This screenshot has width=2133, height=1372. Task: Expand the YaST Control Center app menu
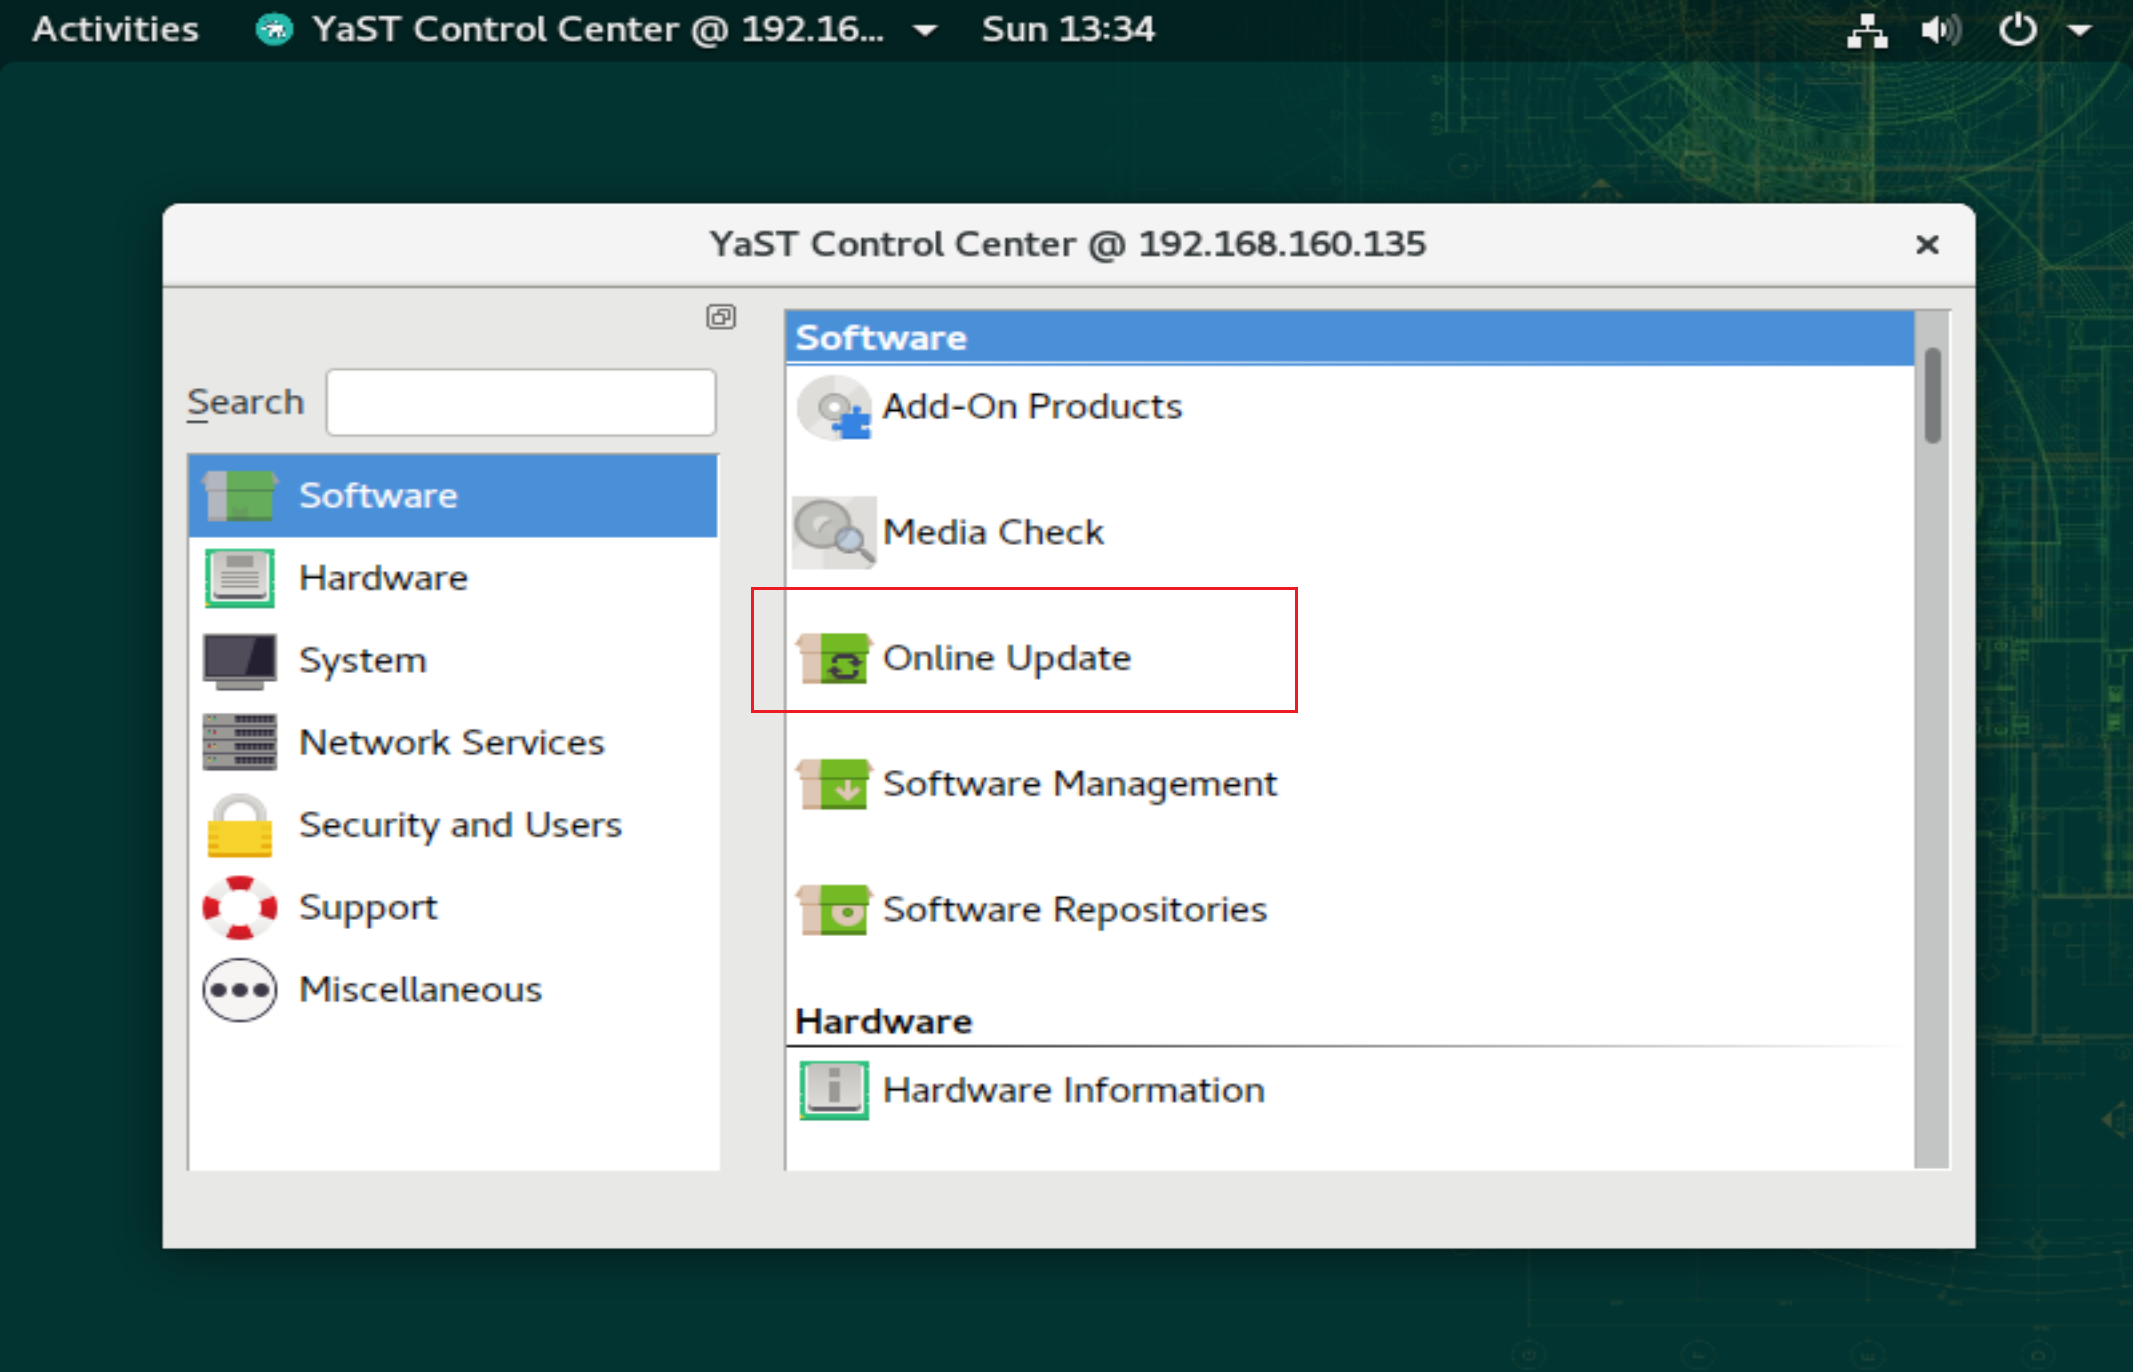pos(597,29)
